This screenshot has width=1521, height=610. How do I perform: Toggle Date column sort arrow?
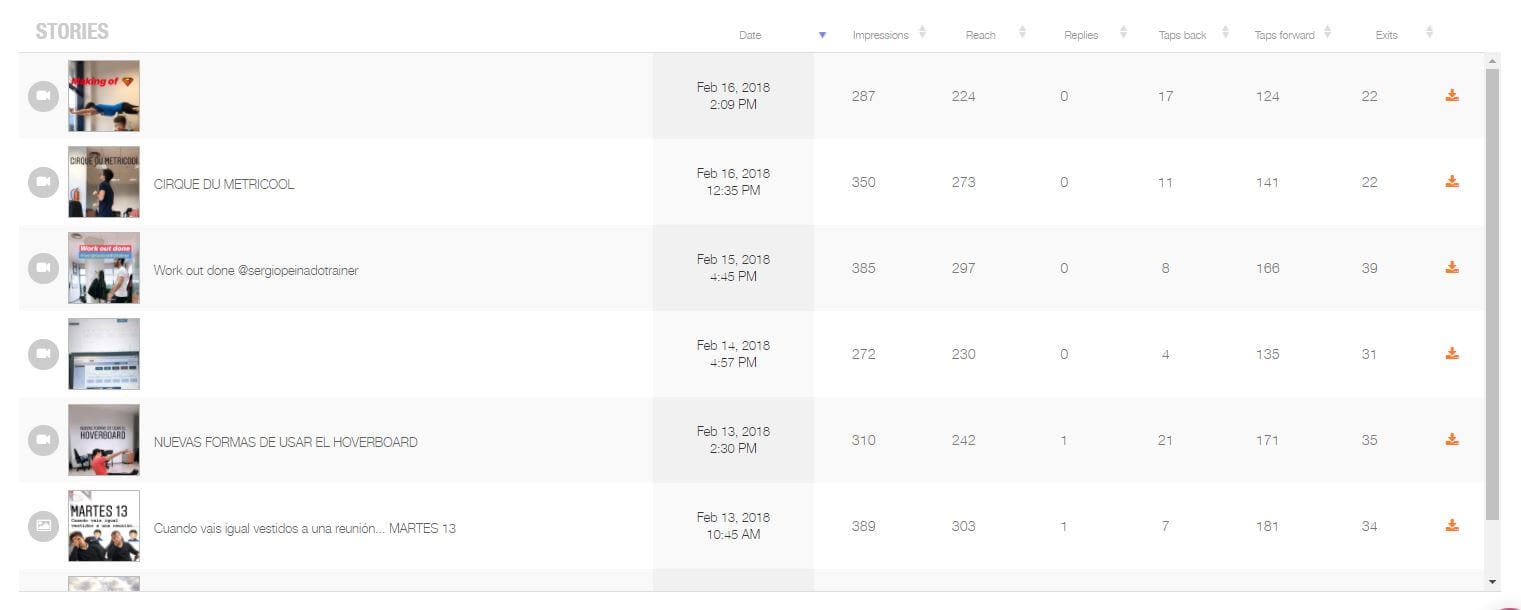(x=822, y=35)
